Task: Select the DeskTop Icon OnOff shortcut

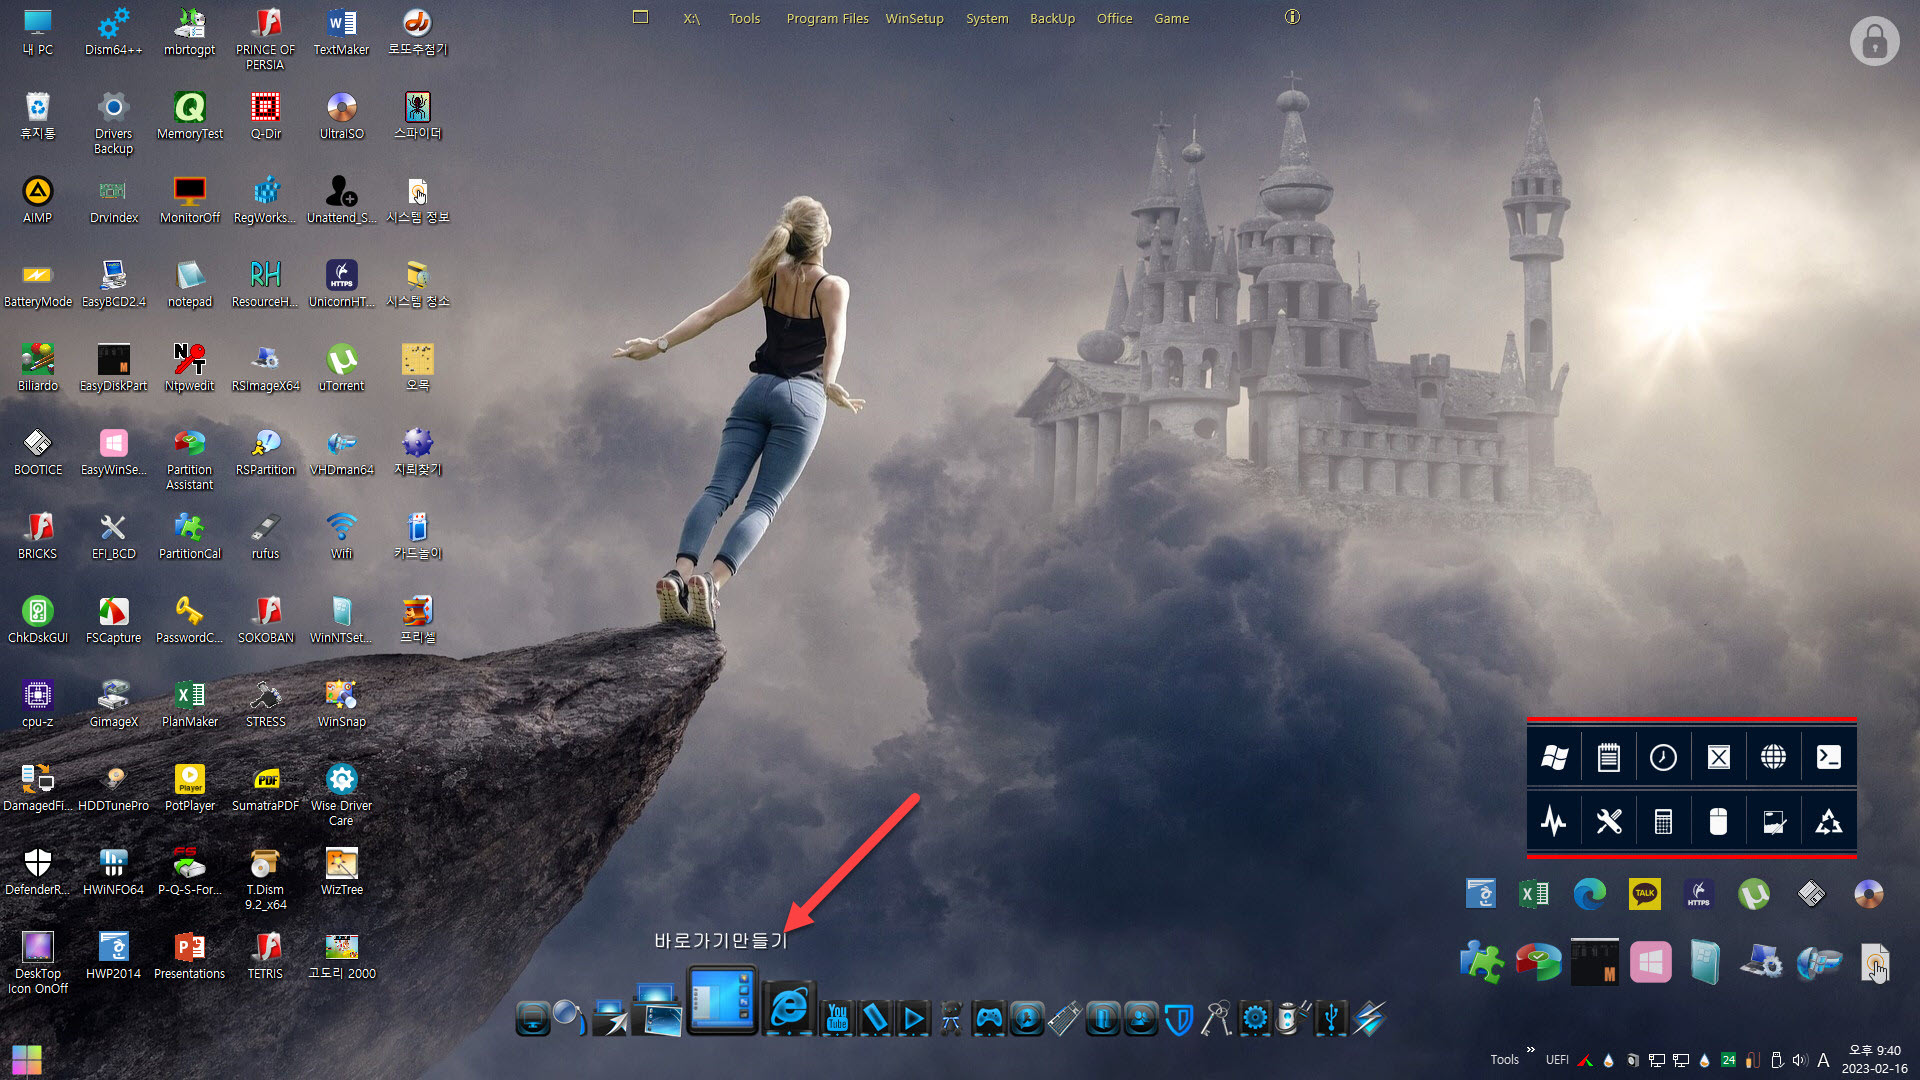Action: tap(37, 962)
